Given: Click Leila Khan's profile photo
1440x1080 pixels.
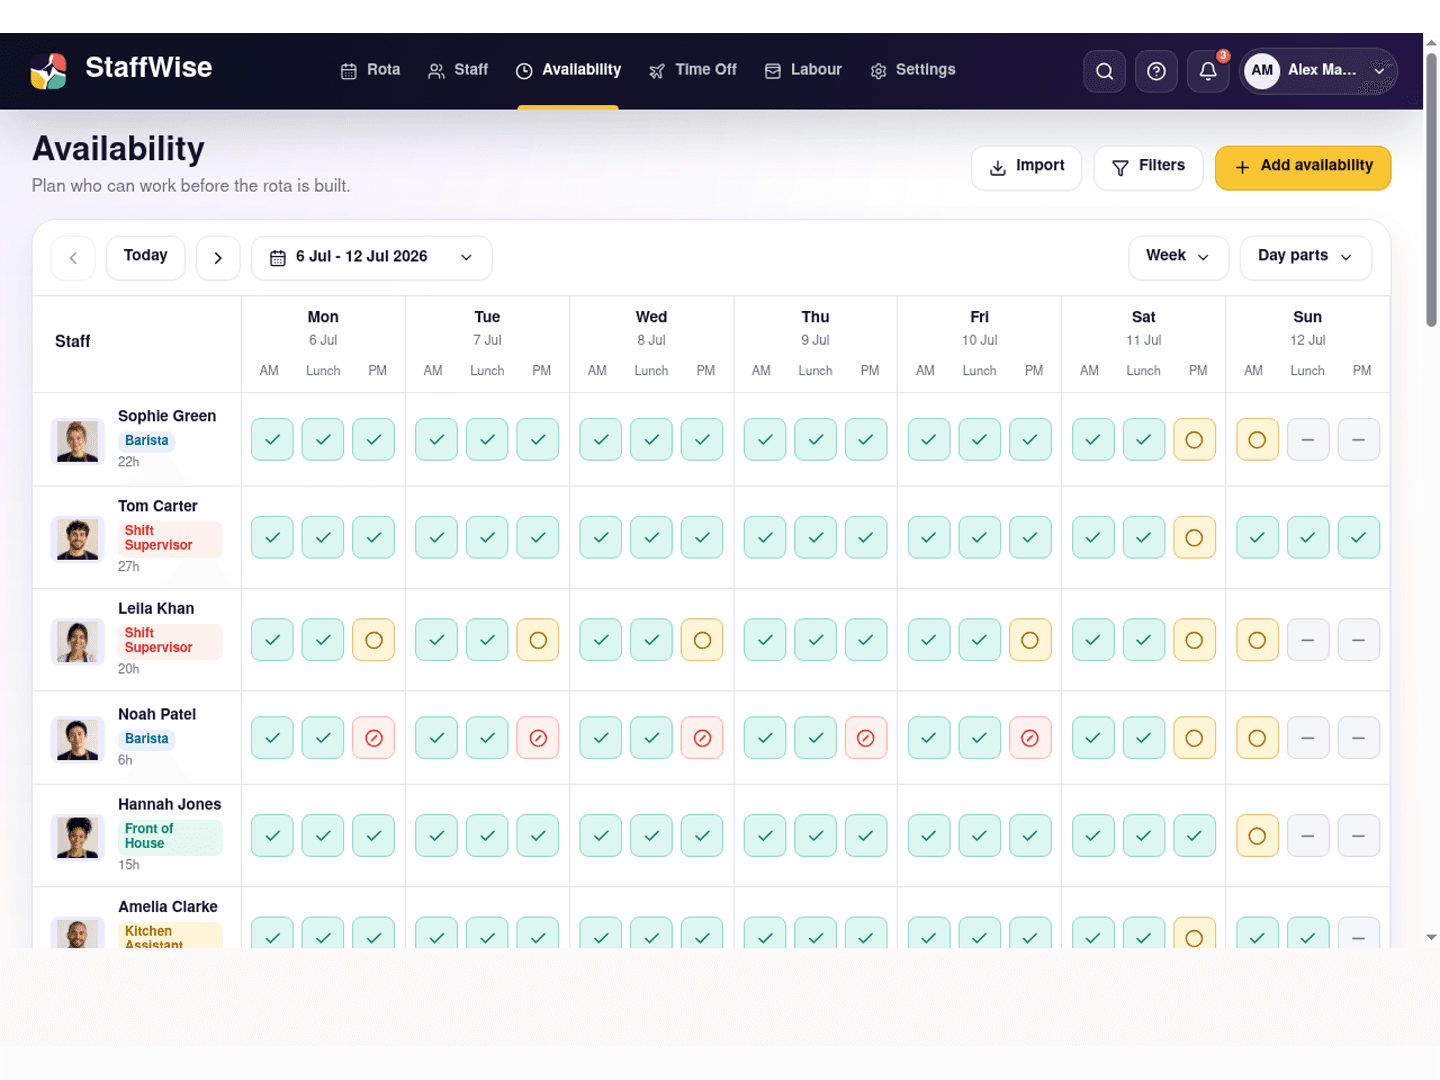Looking at the screenshot, I should click(77, 641).
